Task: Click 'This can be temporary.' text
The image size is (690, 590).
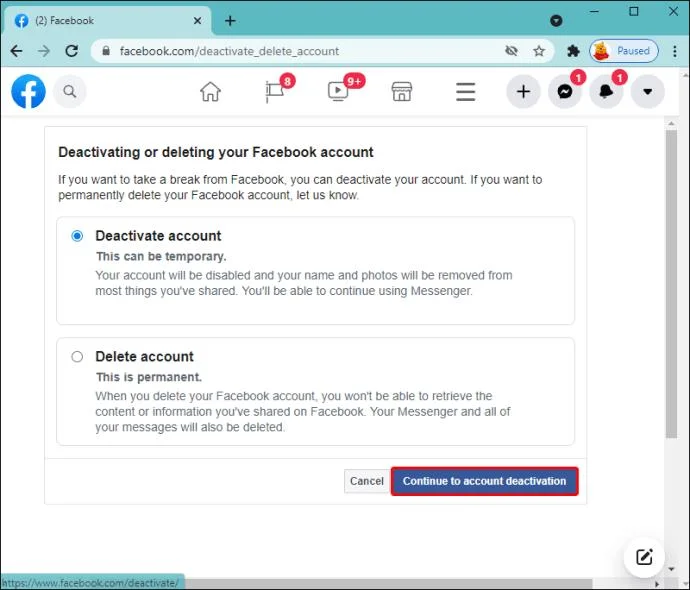Action: coord(161,257)
